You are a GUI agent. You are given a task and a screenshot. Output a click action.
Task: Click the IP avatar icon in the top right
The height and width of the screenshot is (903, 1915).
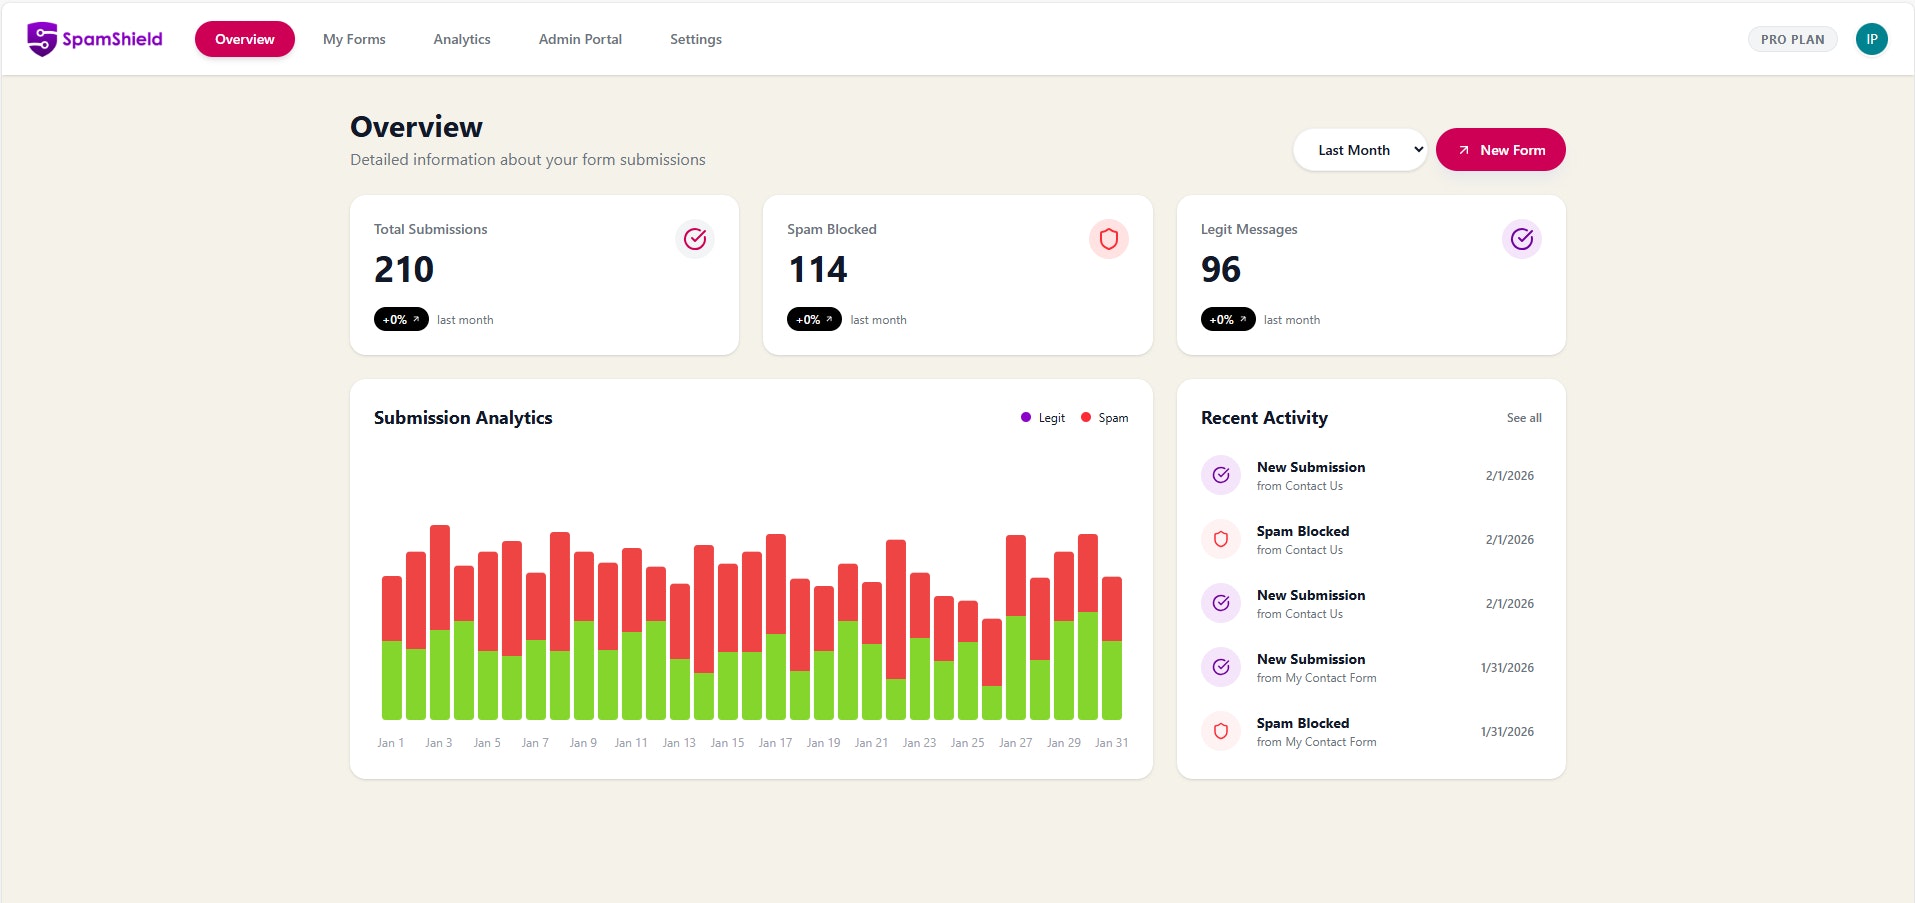(1872, 38)
